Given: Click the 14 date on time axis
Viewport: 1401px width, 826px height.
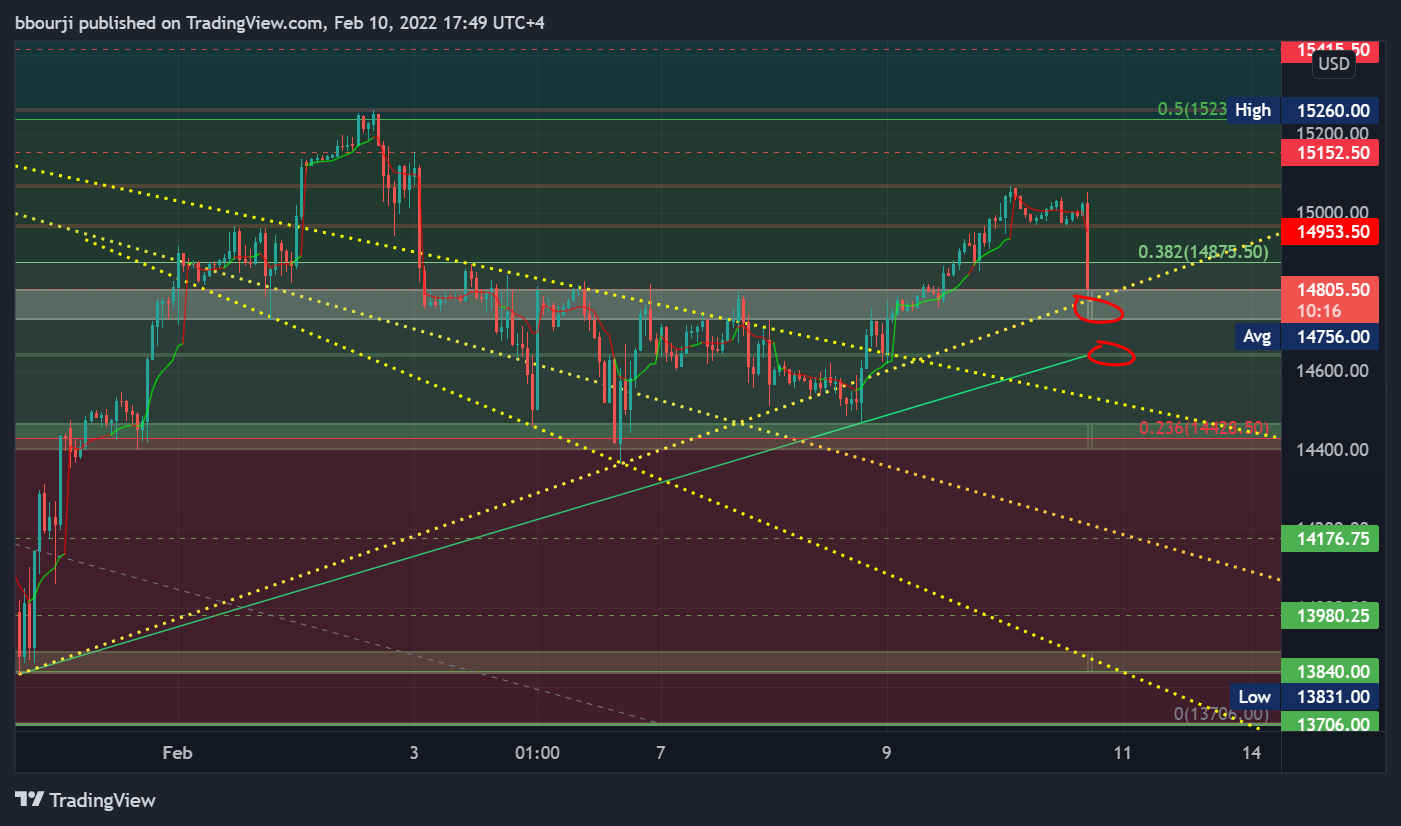Looking at the screenshot, I should [x=1253, y=752].
